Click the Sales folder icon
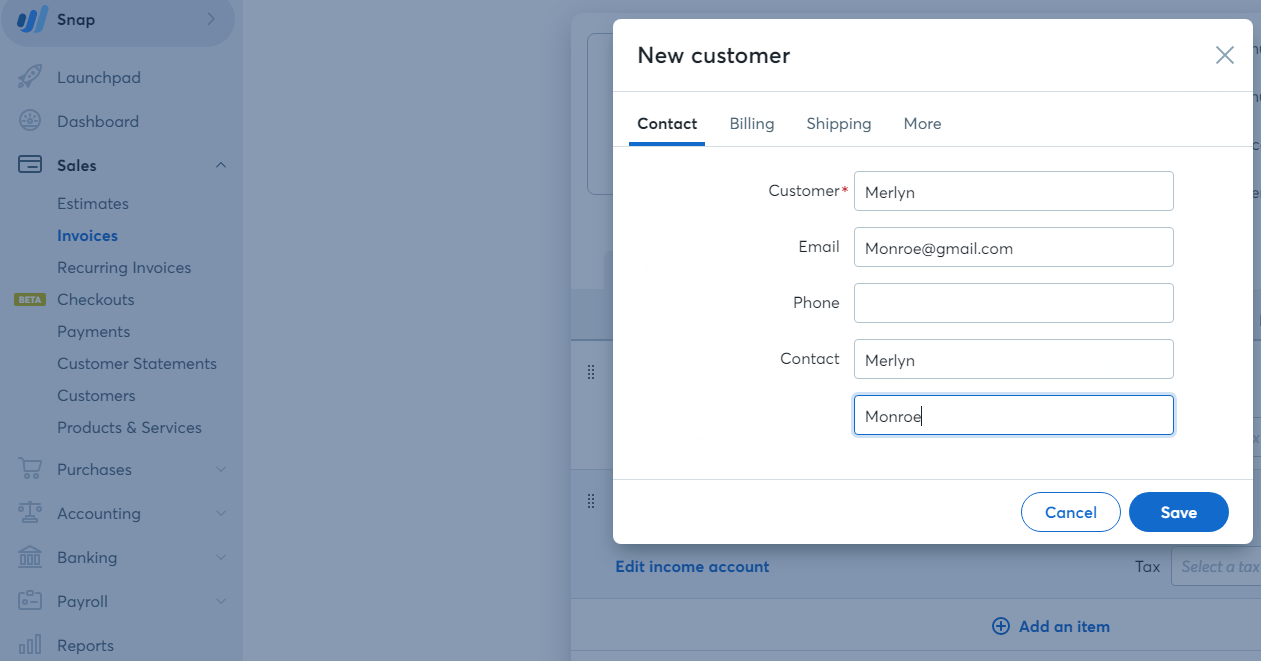 click(x=28, y=165)
